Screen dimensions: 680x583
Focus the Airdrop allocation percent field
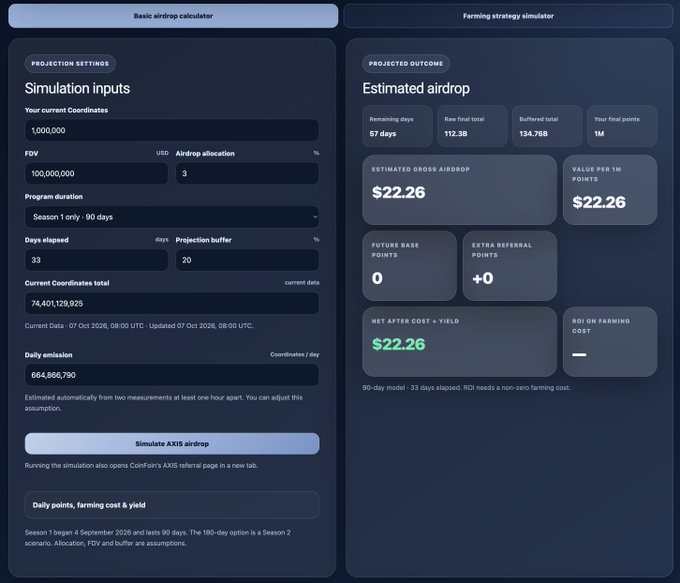247,174
